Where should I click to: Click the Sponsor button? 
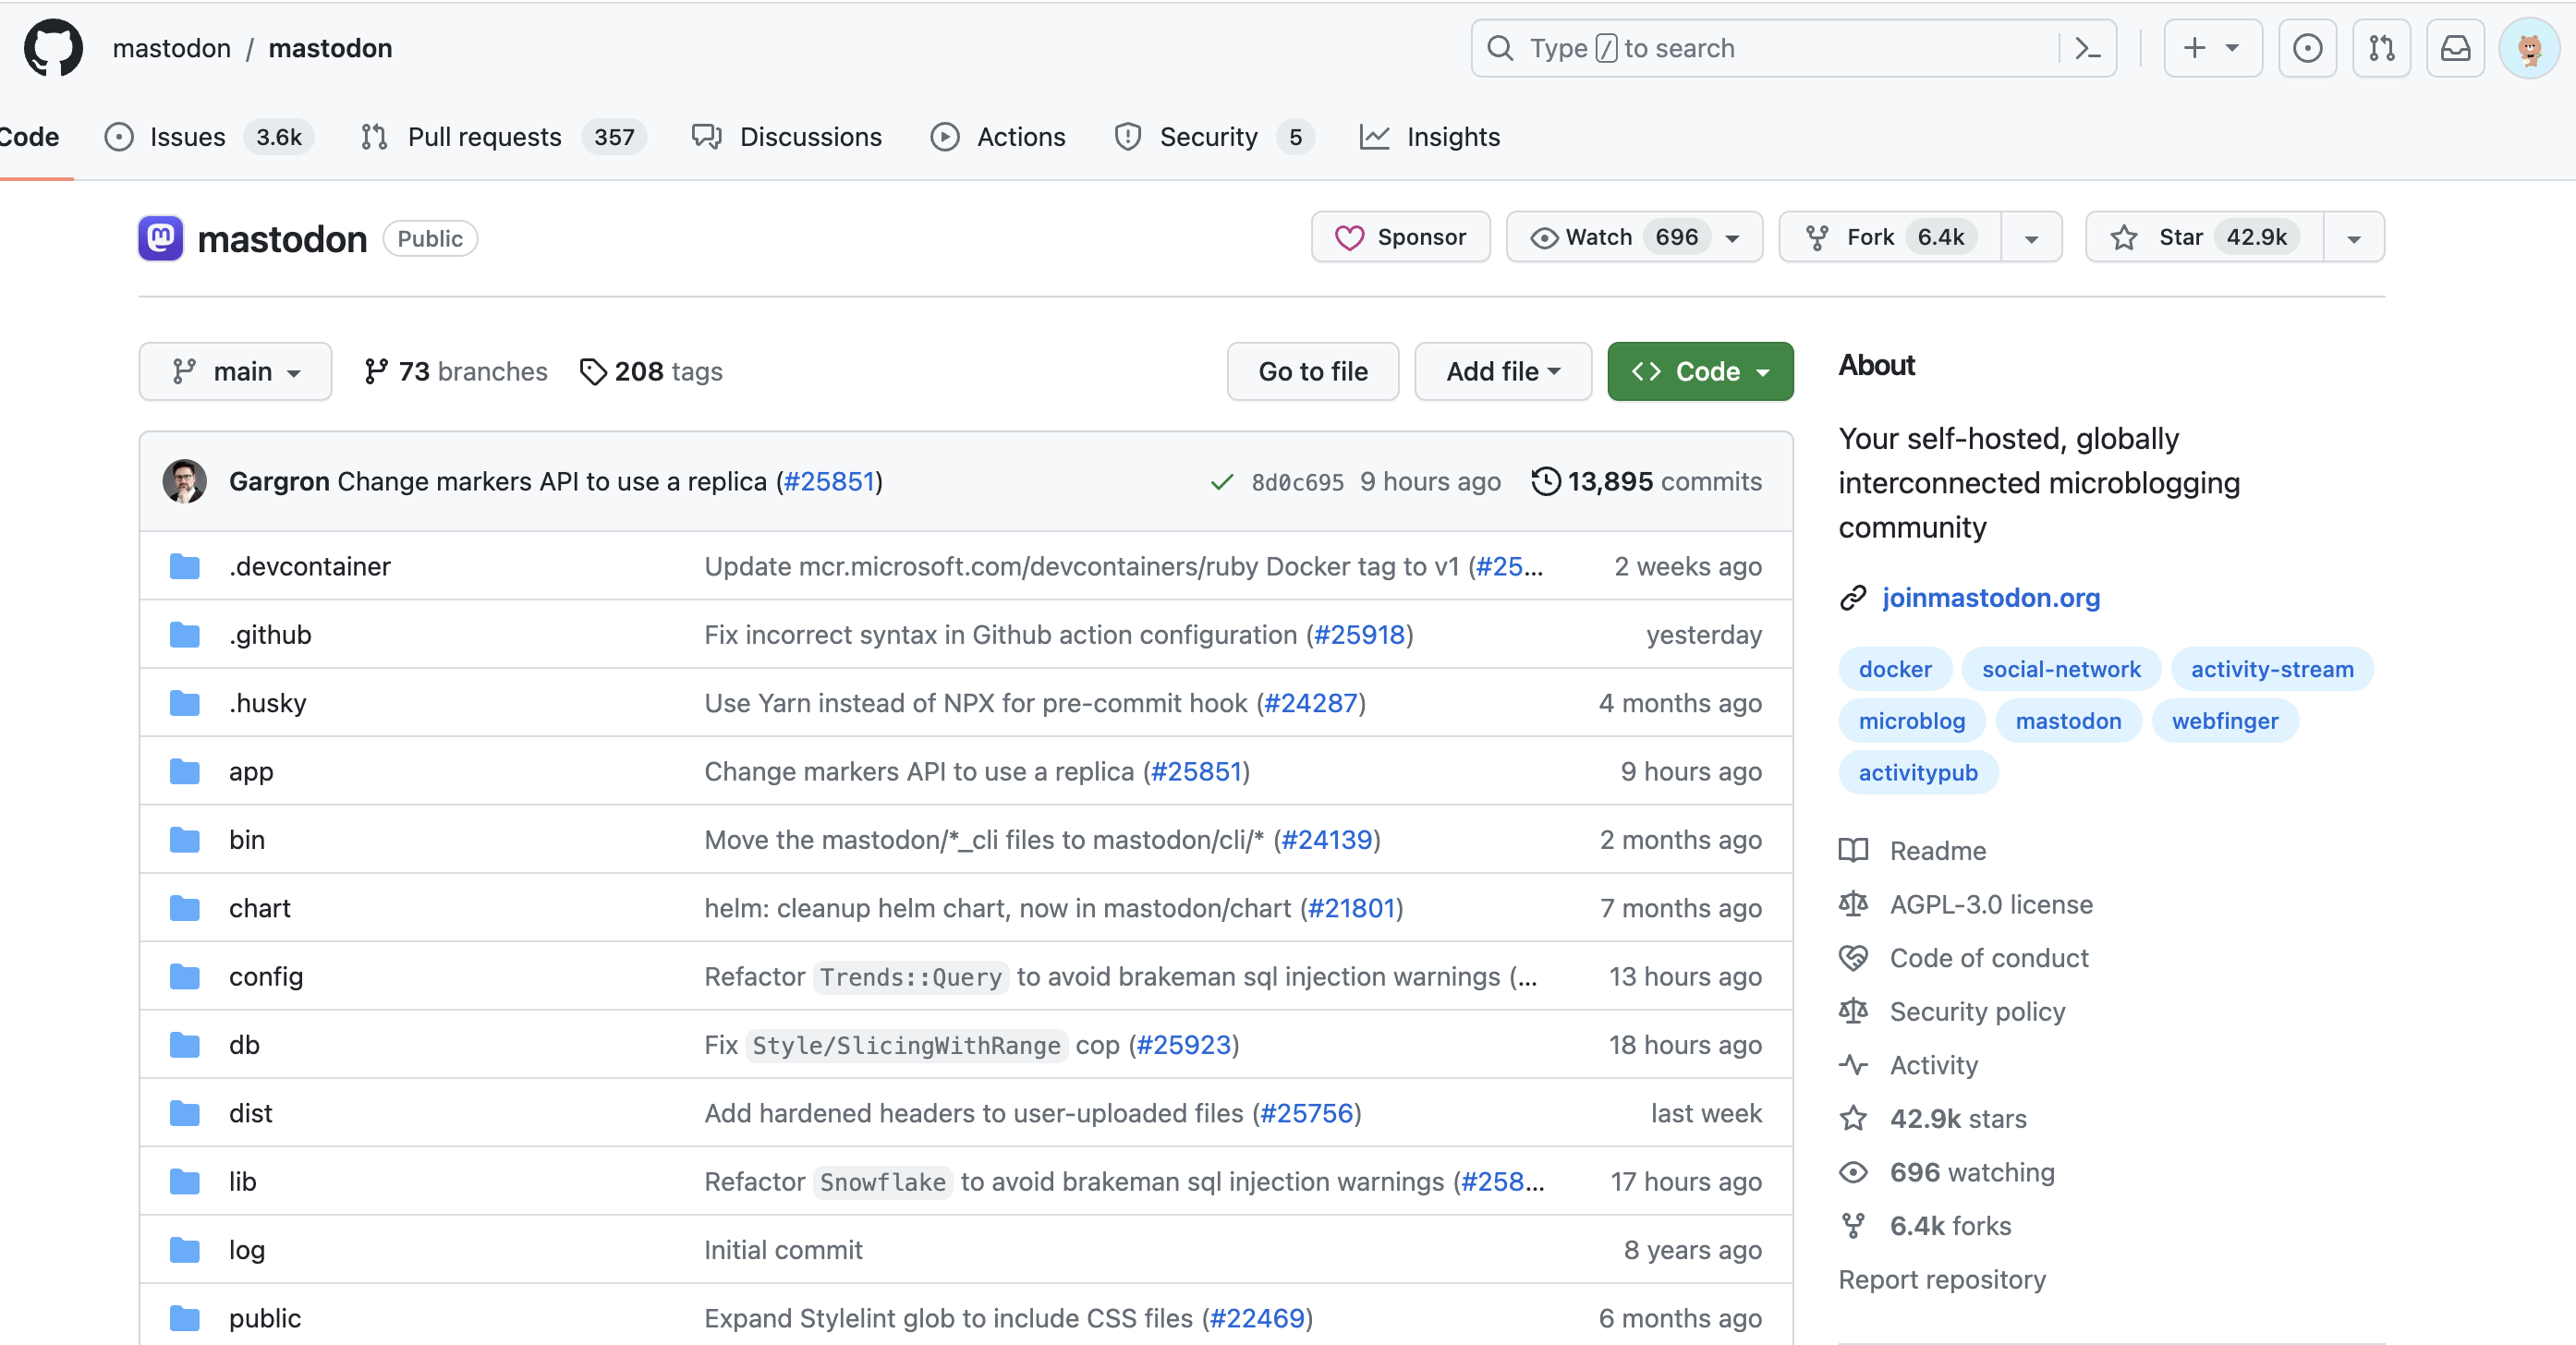(x=1400, y=237)
